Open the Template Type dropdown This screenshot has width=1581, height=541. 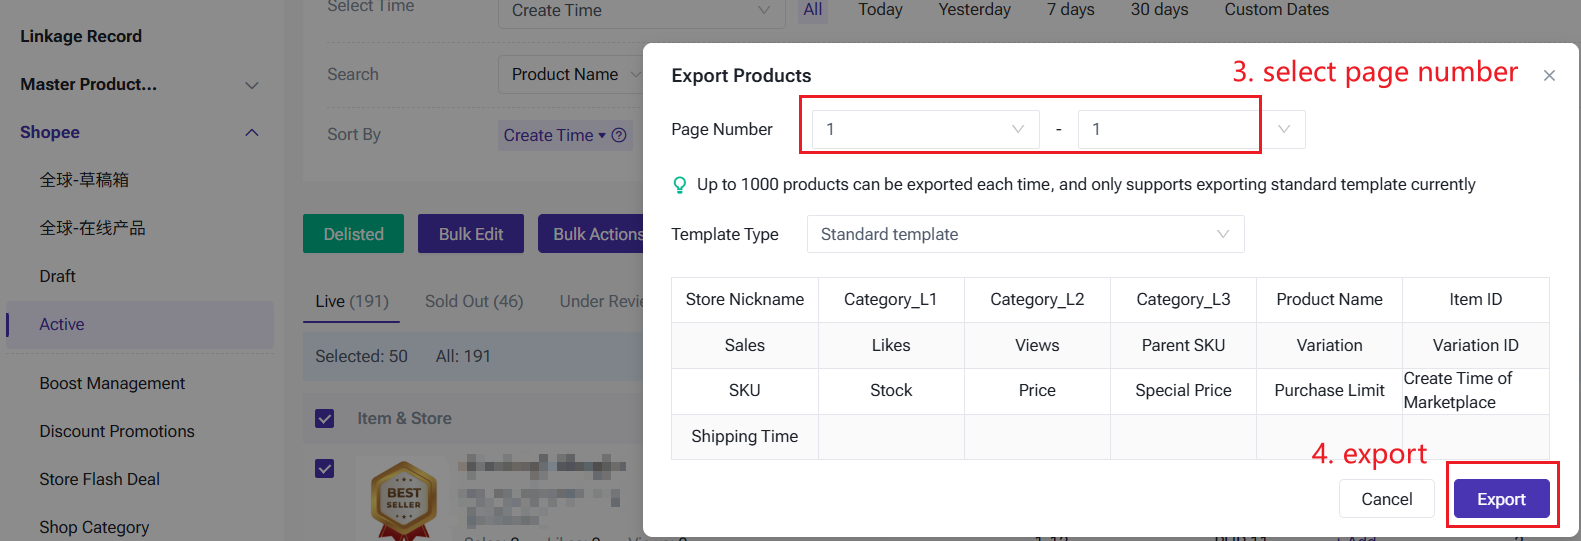tap(1025, 234)
